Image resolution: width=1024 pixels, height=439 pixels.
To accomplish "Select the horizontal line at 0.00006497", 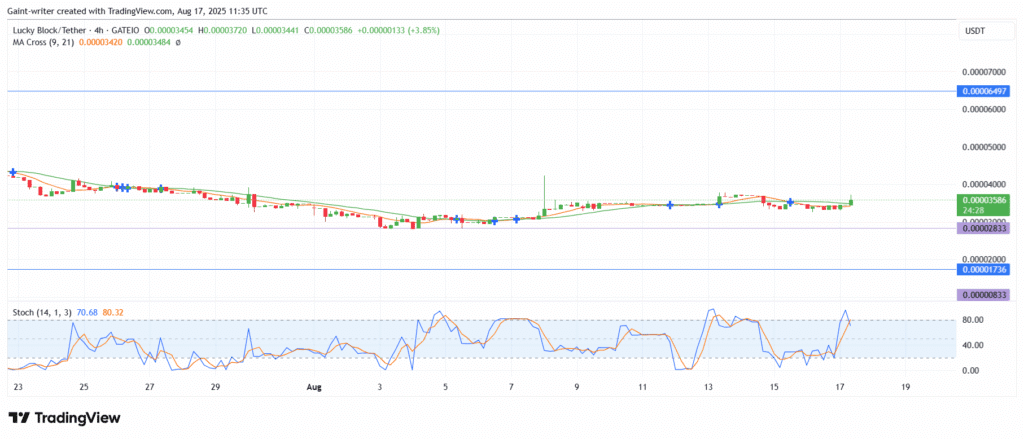I will pyautogui.click(x=482, y=91).
